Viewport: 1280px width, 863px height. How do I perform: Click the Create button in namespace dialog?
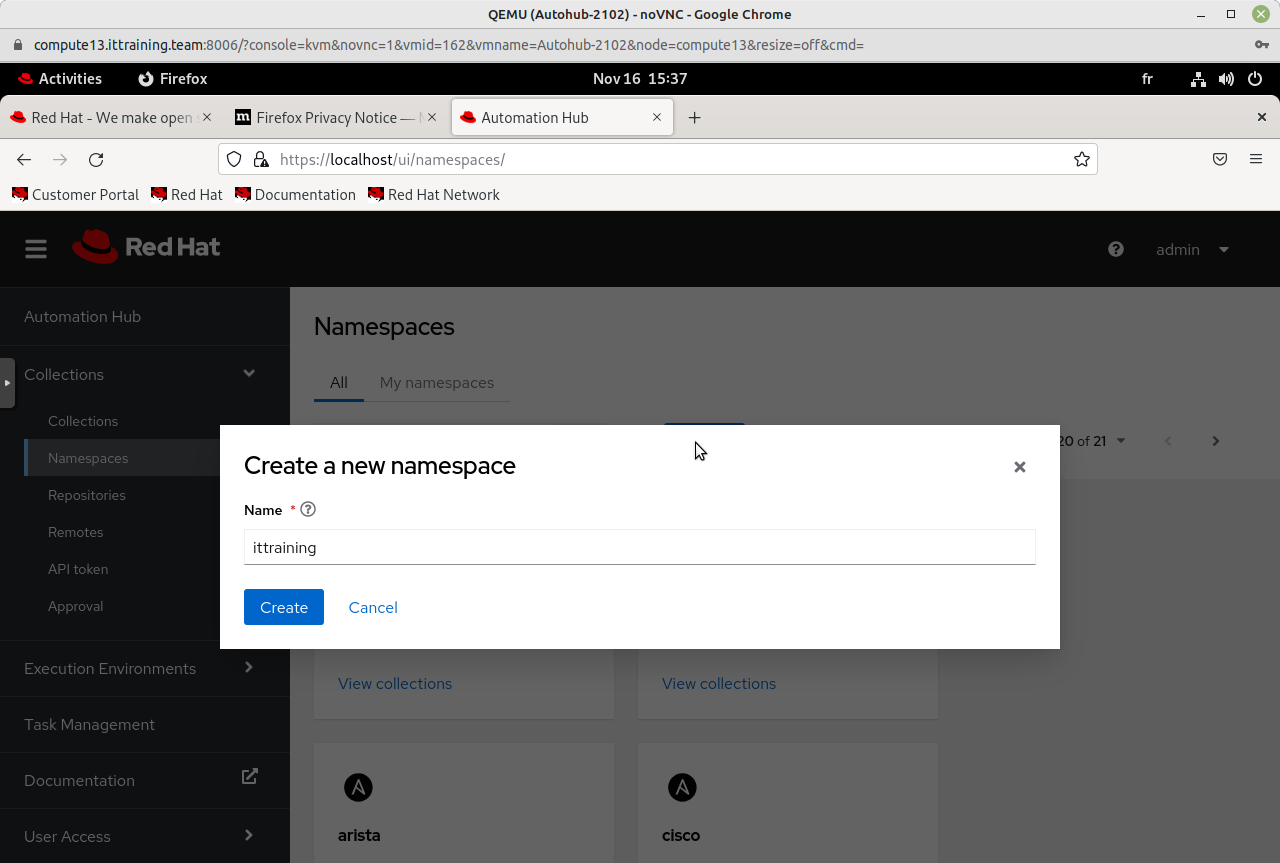284,607
